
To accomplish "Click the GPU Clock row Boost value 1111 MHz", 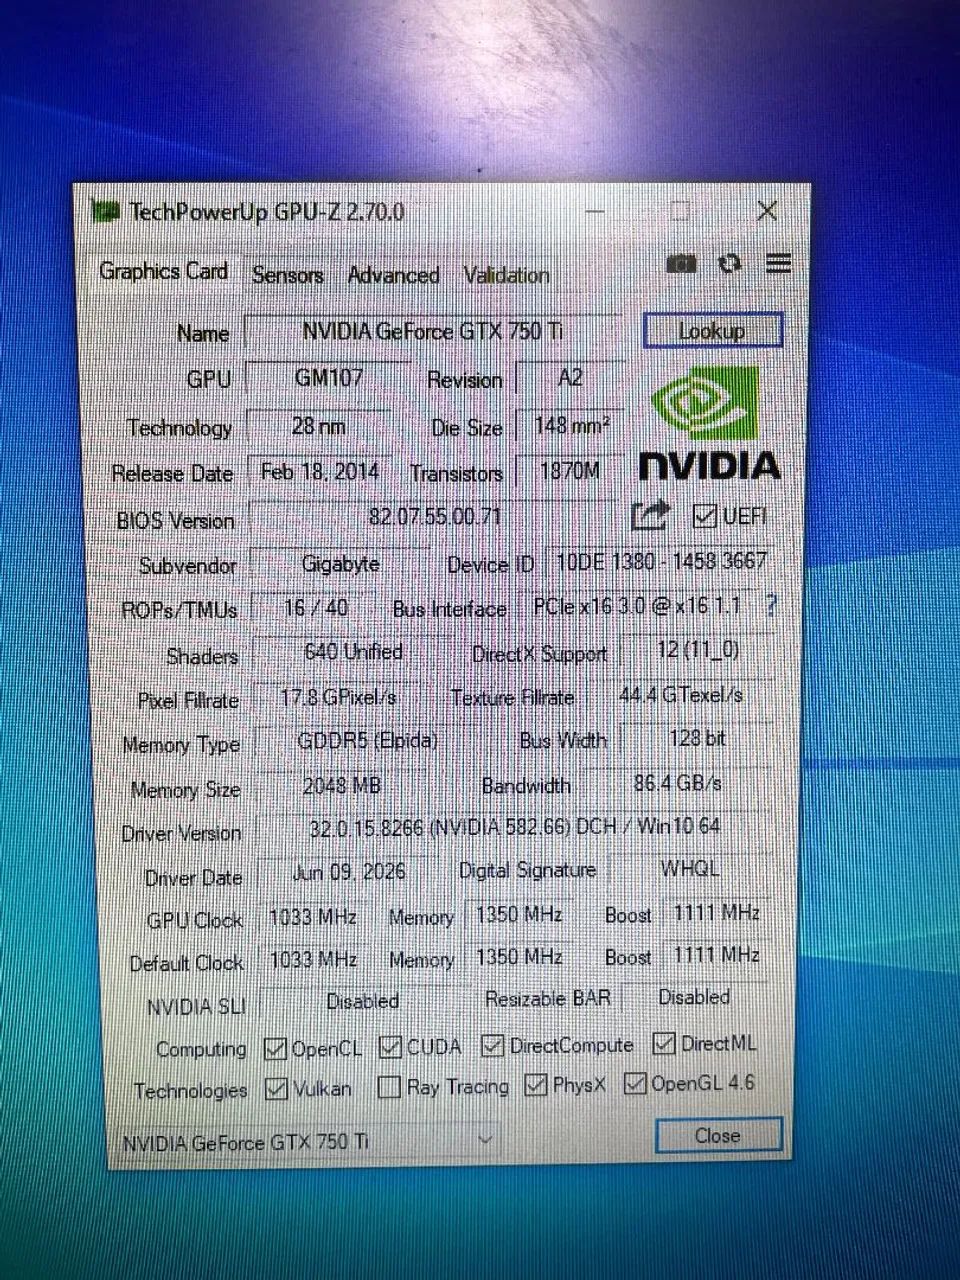I will coord(715,912).
